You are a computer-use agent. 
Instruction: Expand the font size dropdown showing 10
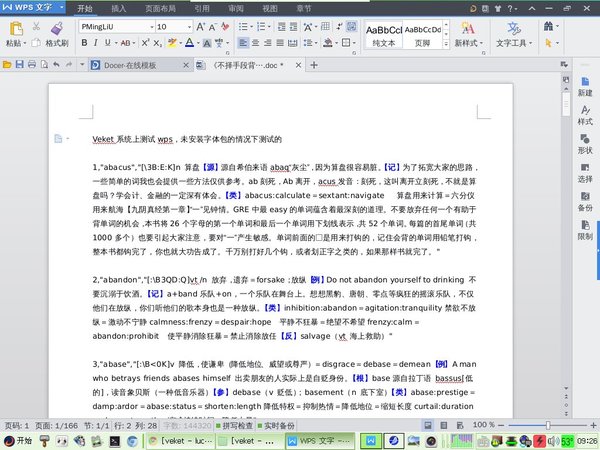189,25
